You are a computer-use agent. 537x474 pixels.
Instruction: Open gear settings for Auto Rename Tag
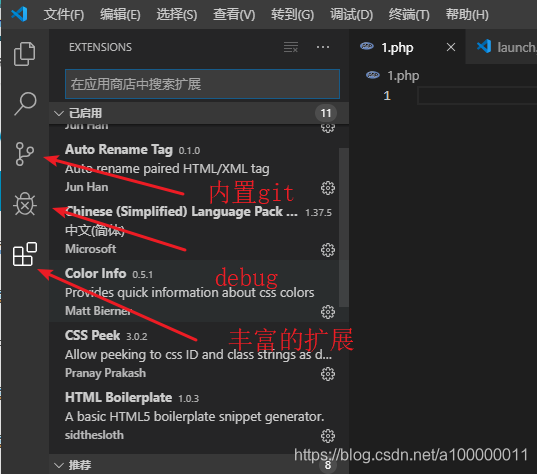tap(328, 188)
